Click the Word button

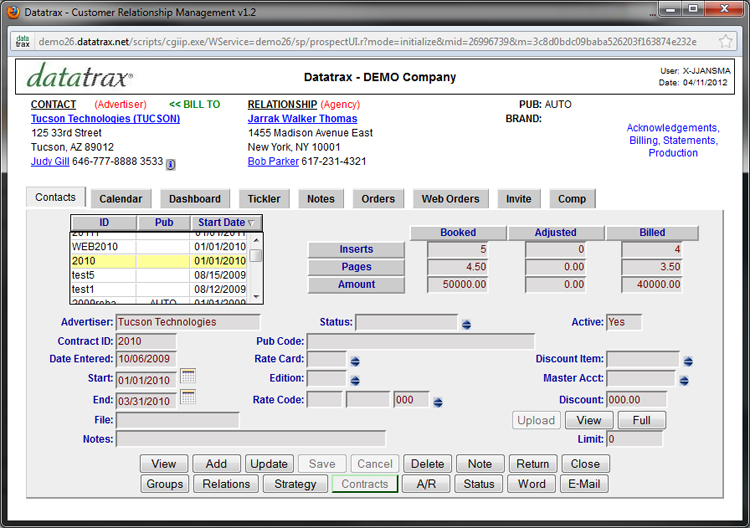531,484
